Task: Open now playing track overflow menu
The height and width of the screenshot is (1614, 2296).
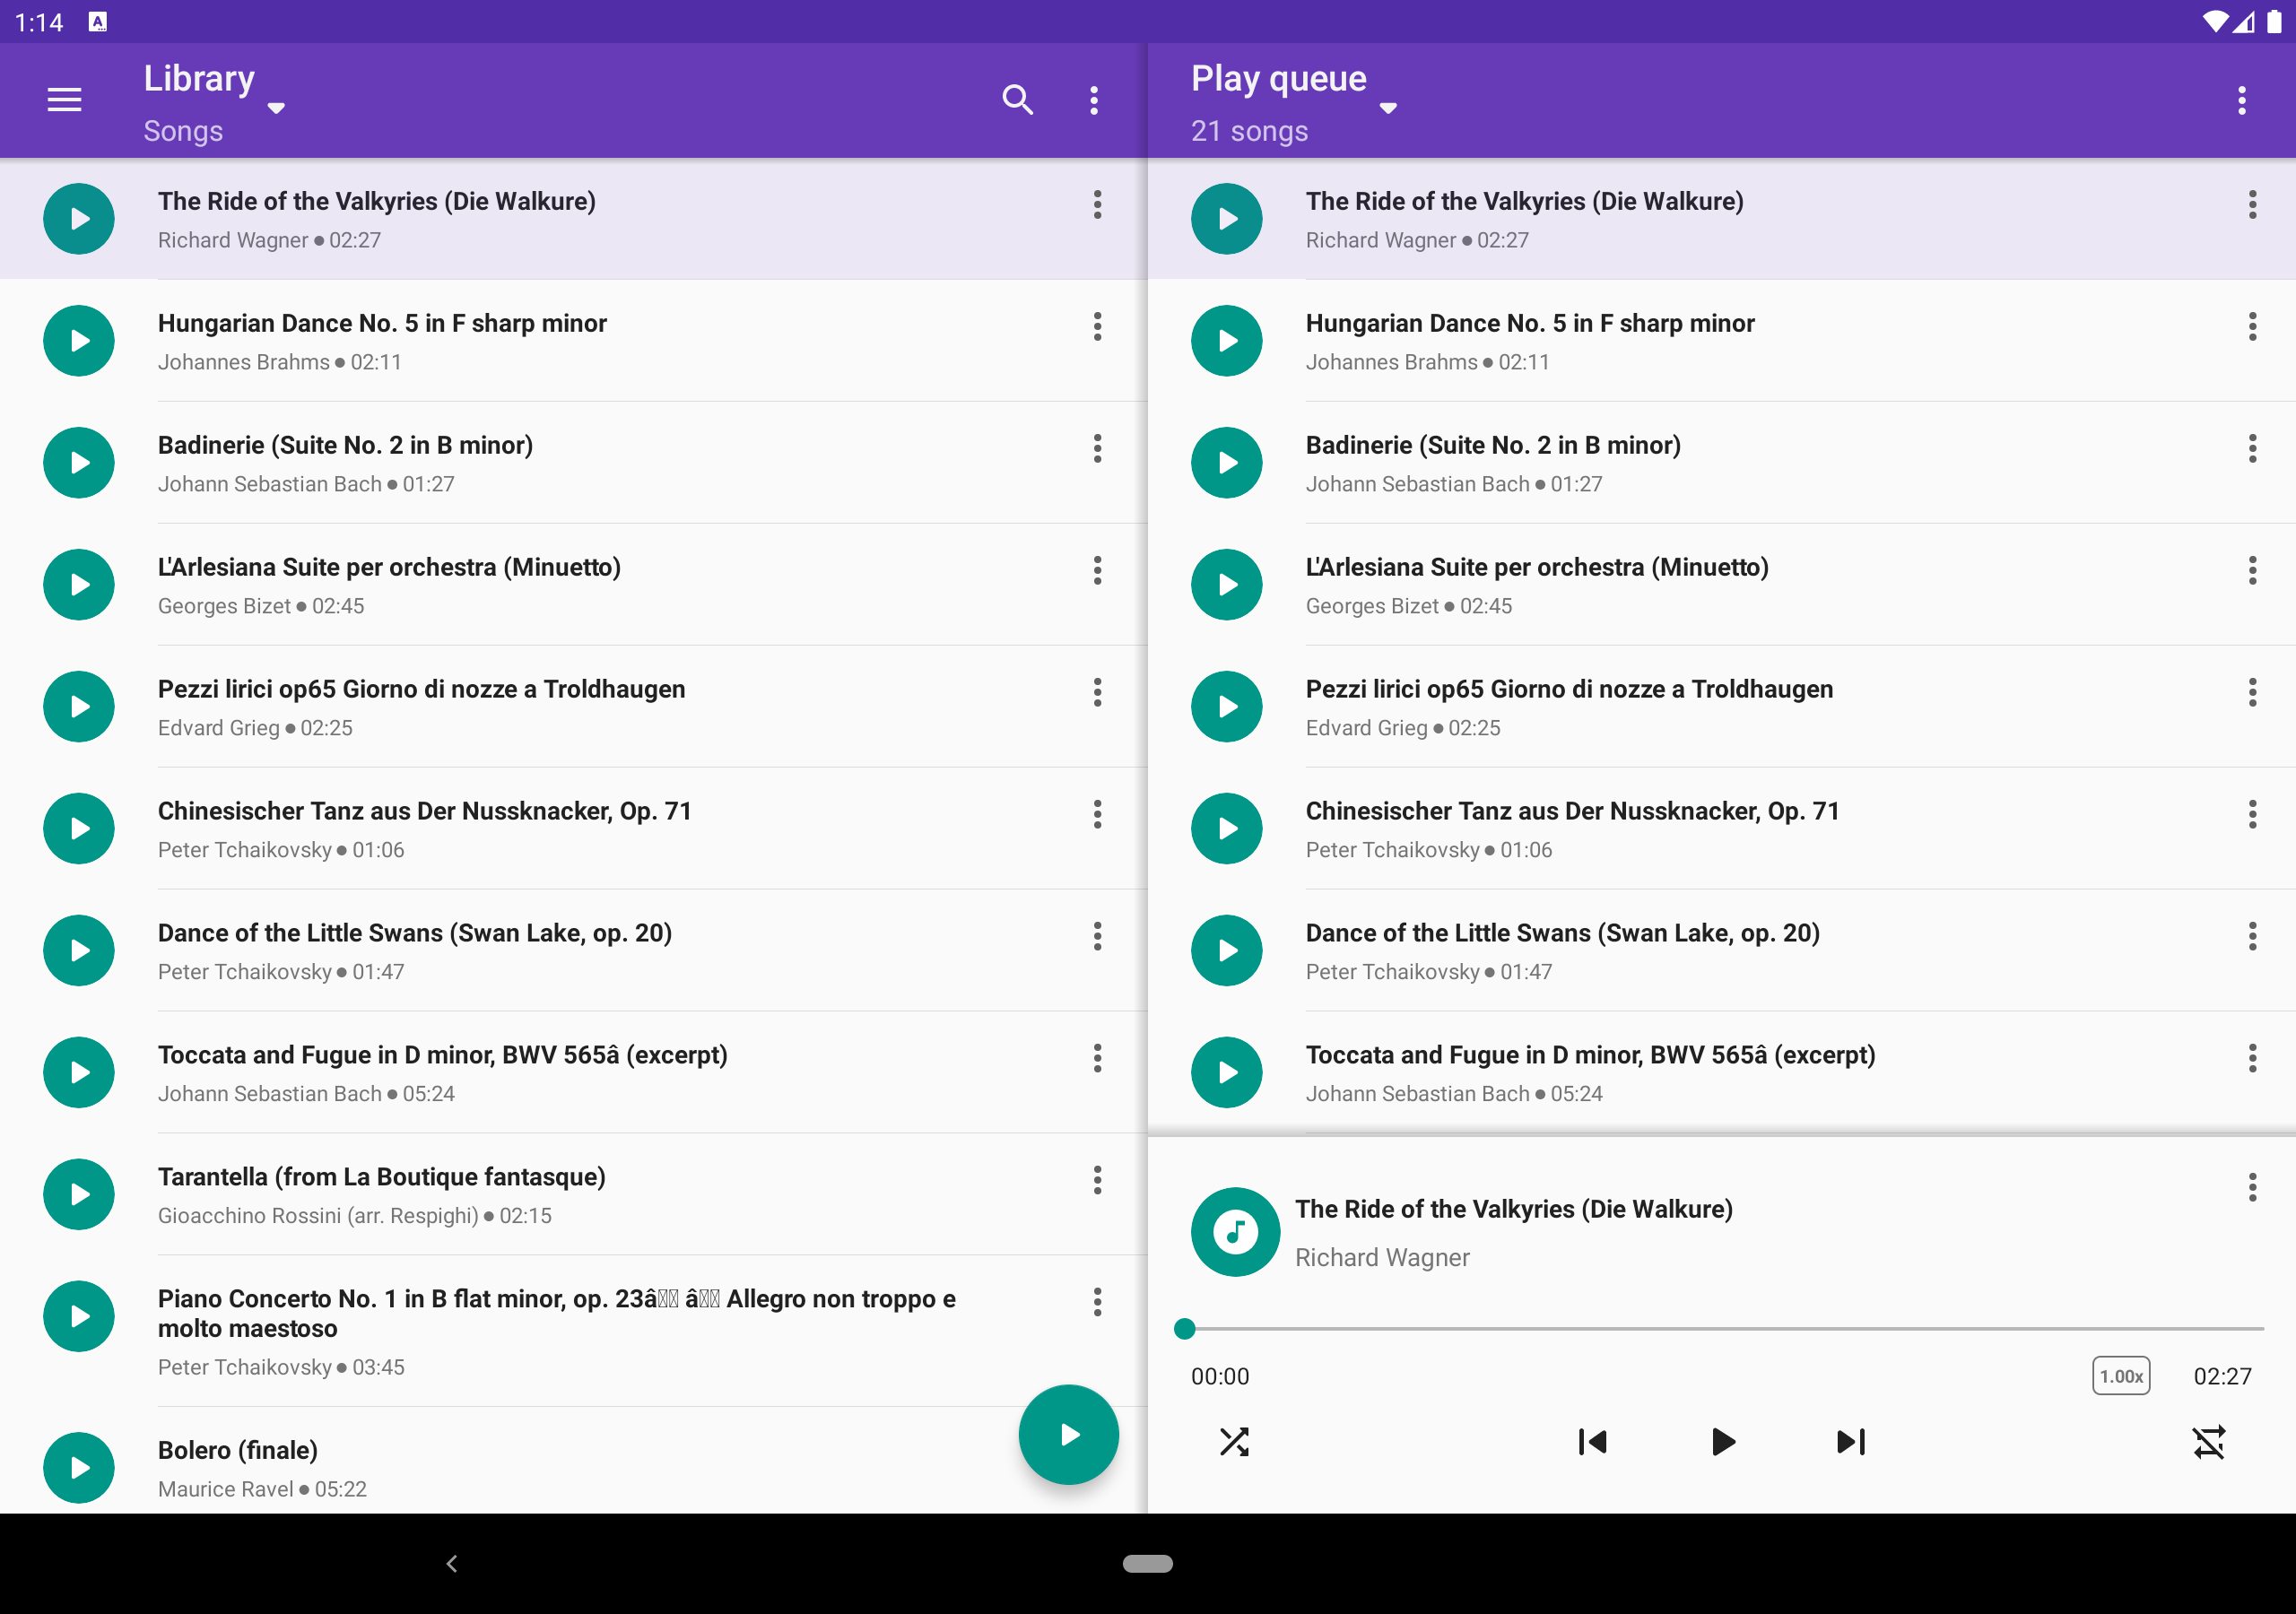Action: pyautogui.click(x=2252, y=1188)
